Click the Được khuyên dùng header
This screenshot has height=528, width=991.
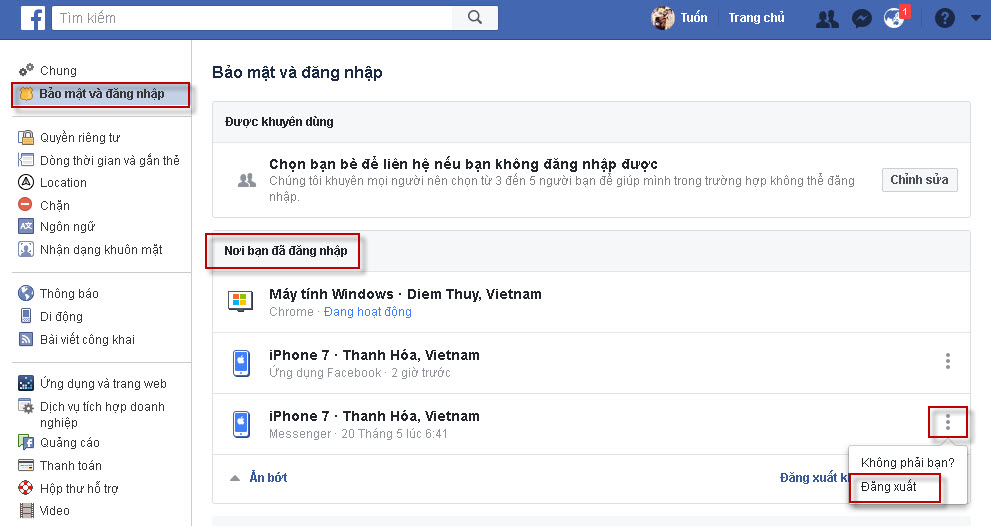(279, 122)
